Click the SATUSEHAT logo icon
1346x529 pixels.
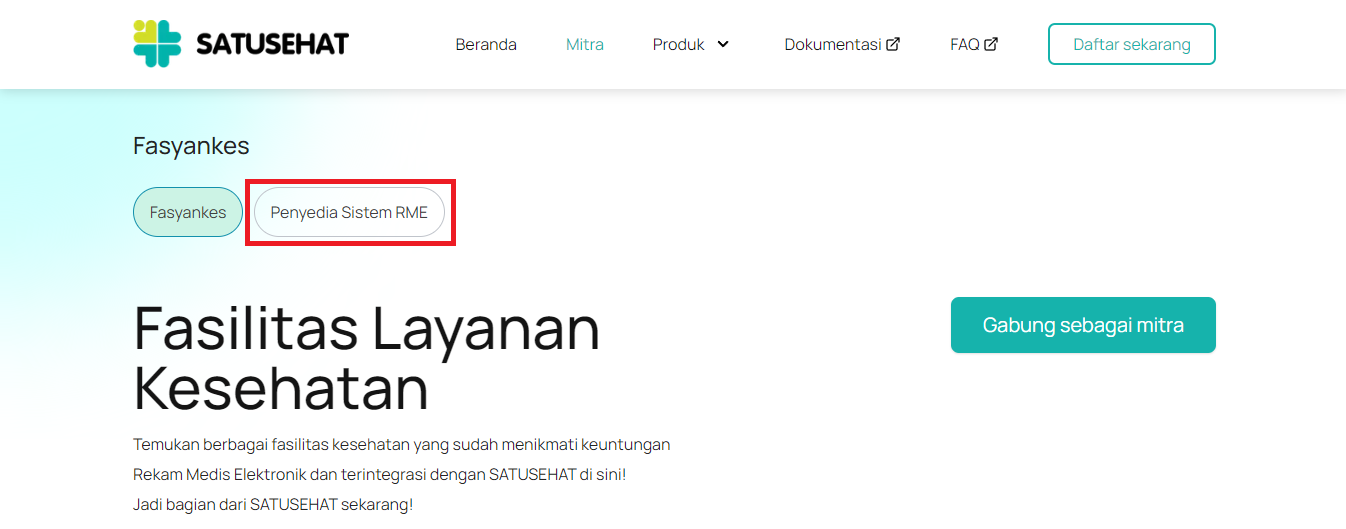(x=157, y=44)
